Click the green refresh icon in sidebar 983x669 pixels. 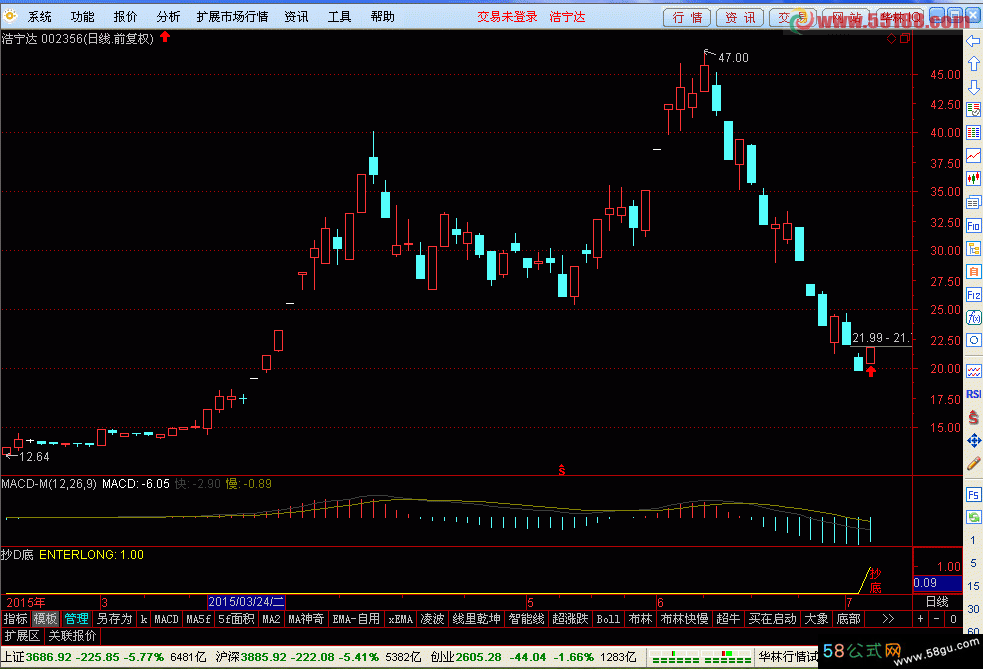tap(973, 517)
